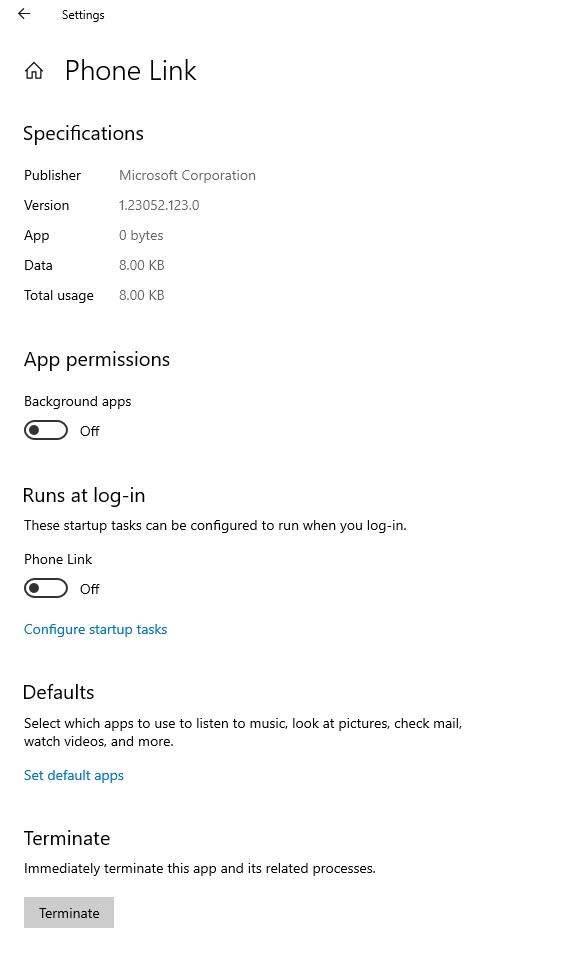The image size is (579, 970).
Task: Toggle the Background apps switch
Action: [46, 431]
